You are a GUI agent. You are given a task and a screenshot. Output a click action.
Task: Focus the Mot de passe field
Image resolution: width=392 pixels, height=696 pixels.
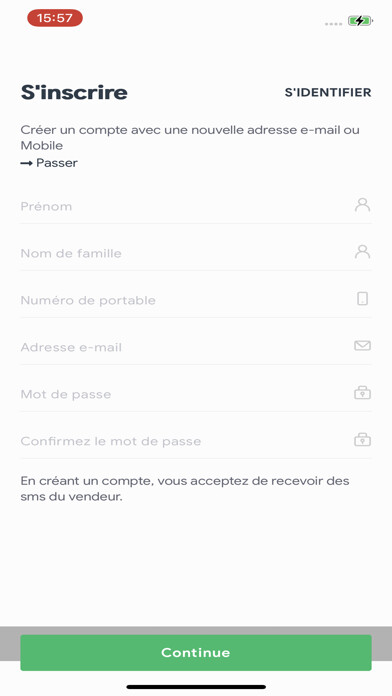pyautogui.click(x=196, y=394)
